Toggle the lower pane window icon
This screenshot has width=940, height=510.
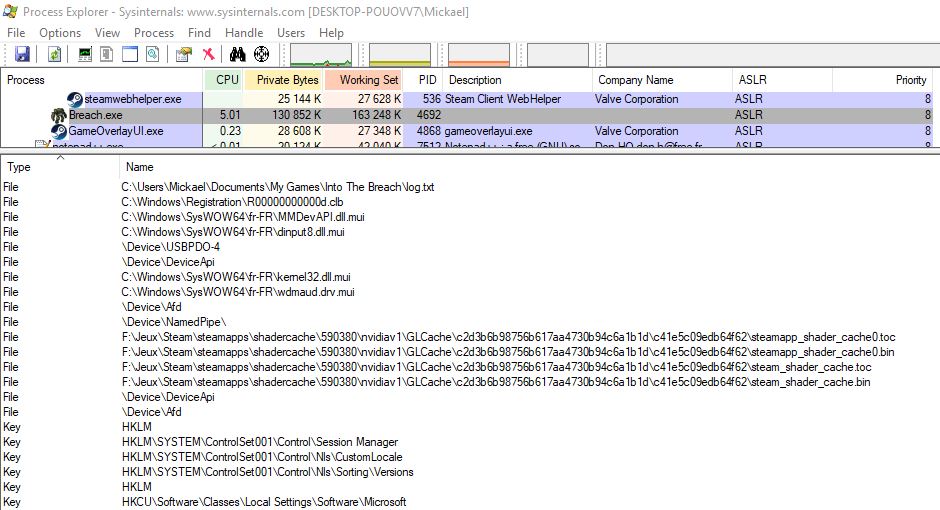click(129, 55)
